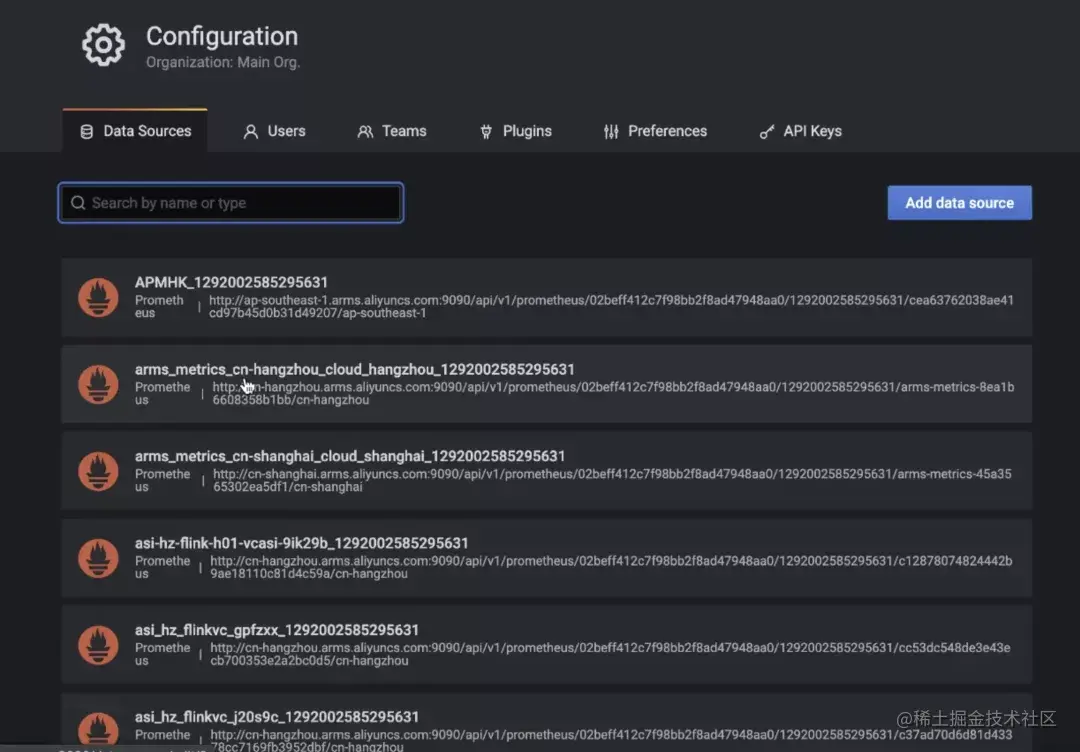This screenshot has width=1080, height=752.
Task: Select the Preferences tab
Action: (655, 131)
